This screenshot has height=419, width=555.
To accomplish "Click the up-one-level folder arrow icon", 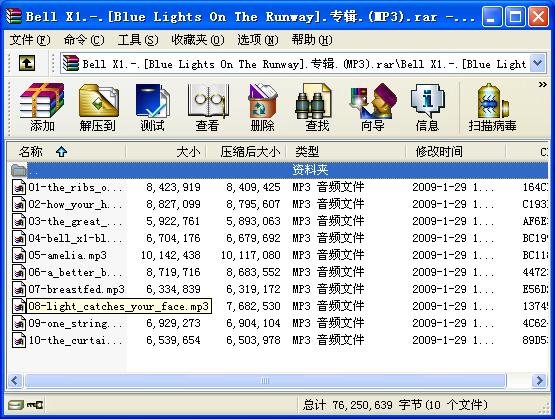I will pos(27,63).
